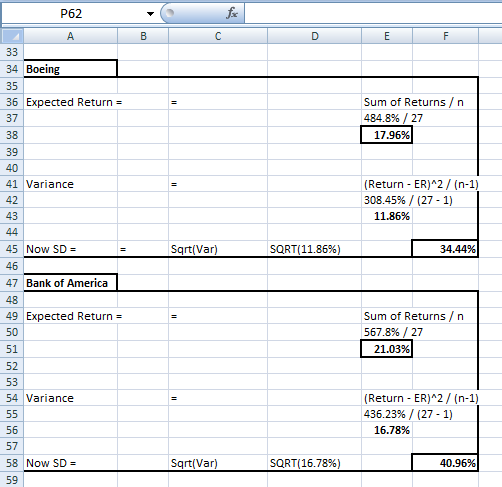Viewport: 502px width, 487px height.
Task: Click the equals sign in cell C54
Action: pos(174,398)
